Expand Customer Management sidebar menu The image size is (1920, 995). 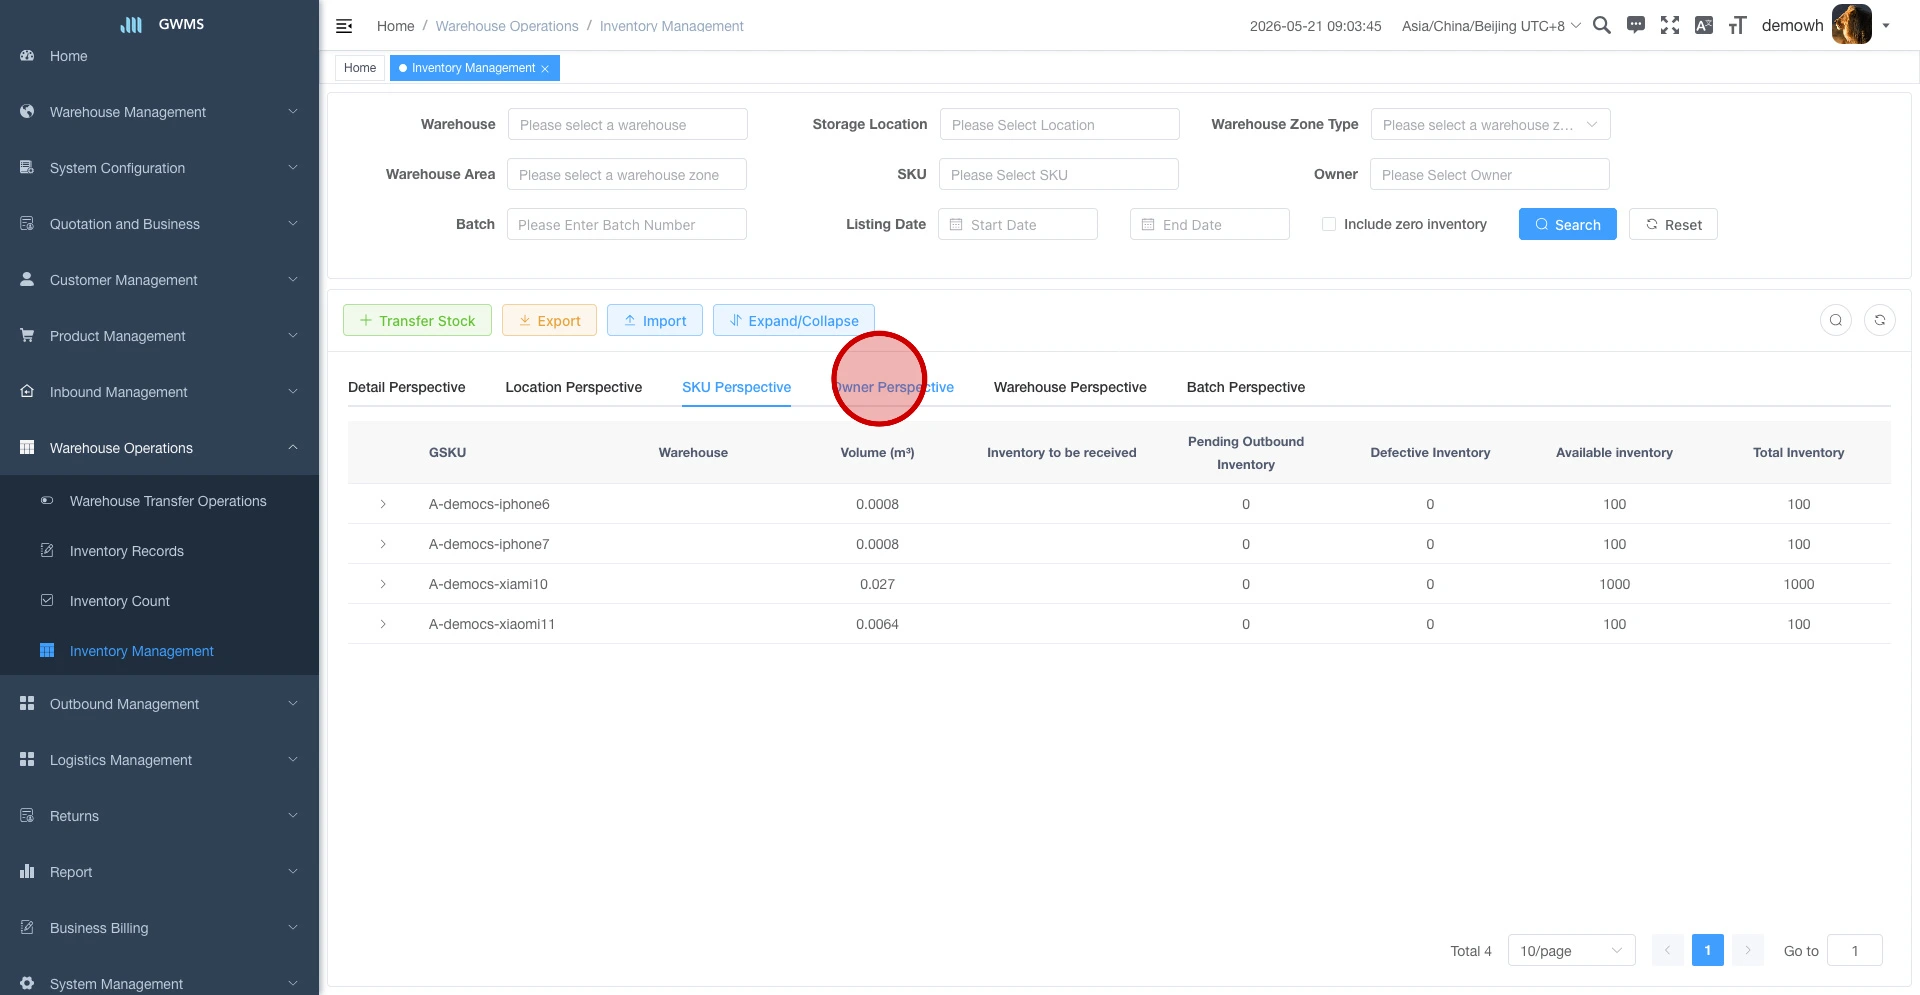pyautogui.click(x=159, y=280)
